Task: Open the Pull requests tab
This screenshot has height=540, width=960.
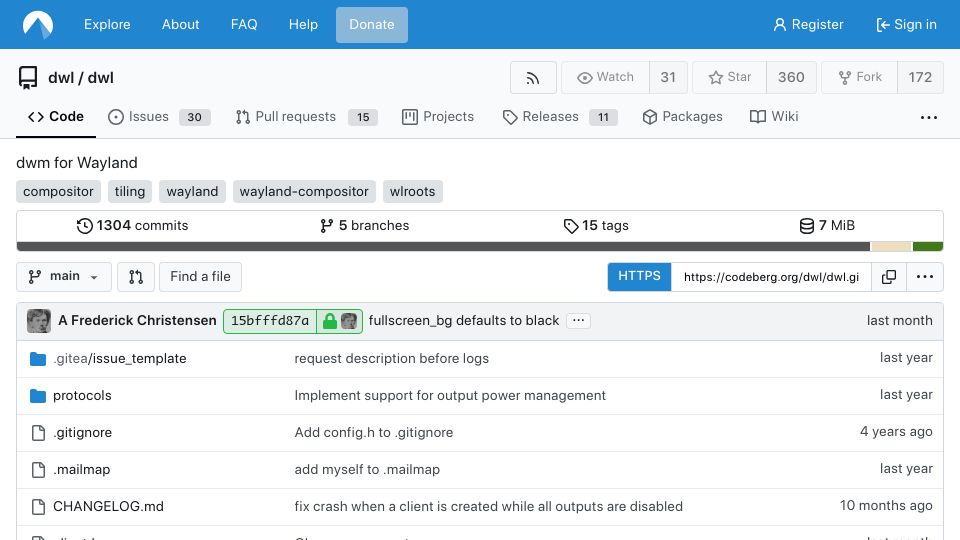Action: (306, 117)
